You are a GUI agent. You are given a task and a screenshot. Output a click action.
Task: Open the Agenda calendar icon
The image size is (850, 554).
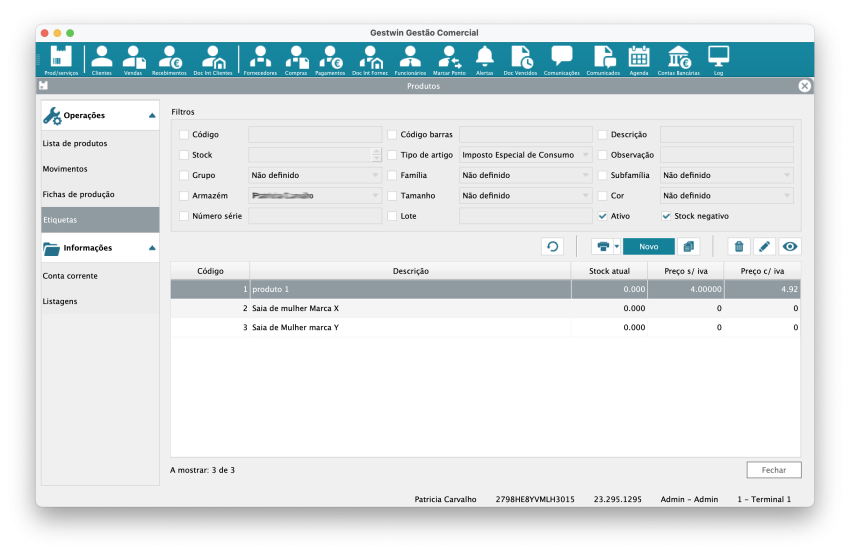click(x=638, y=59)
